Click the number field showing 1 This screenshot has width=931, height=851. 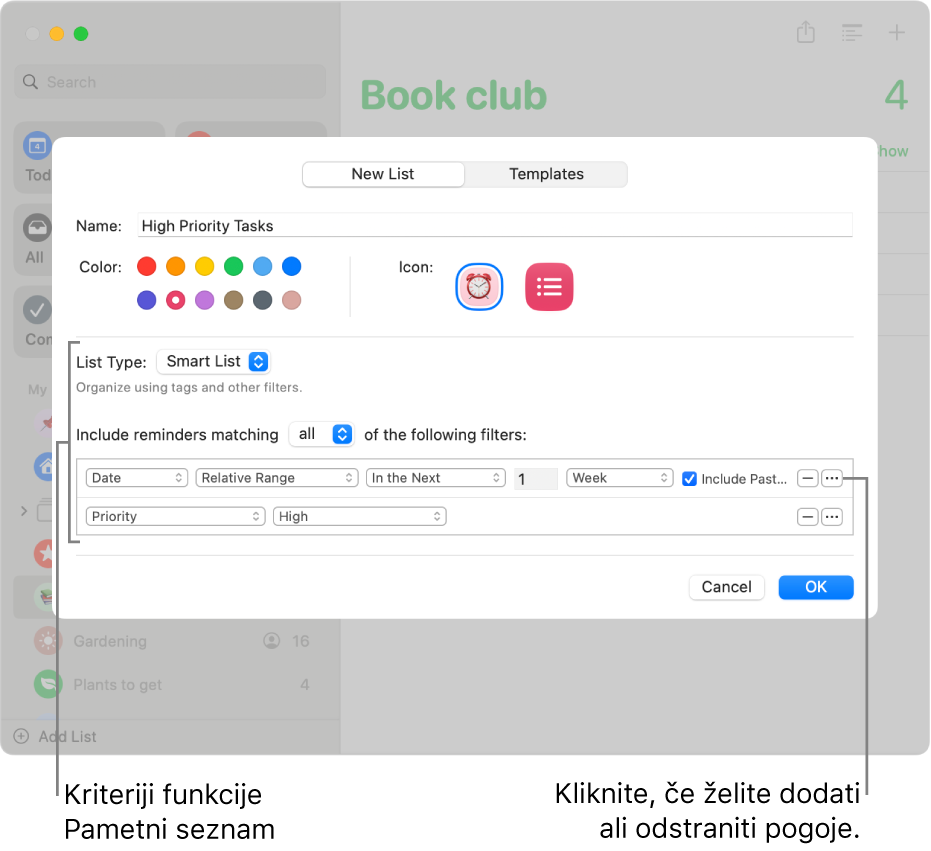pyautogui.click(x=536, y=479)
